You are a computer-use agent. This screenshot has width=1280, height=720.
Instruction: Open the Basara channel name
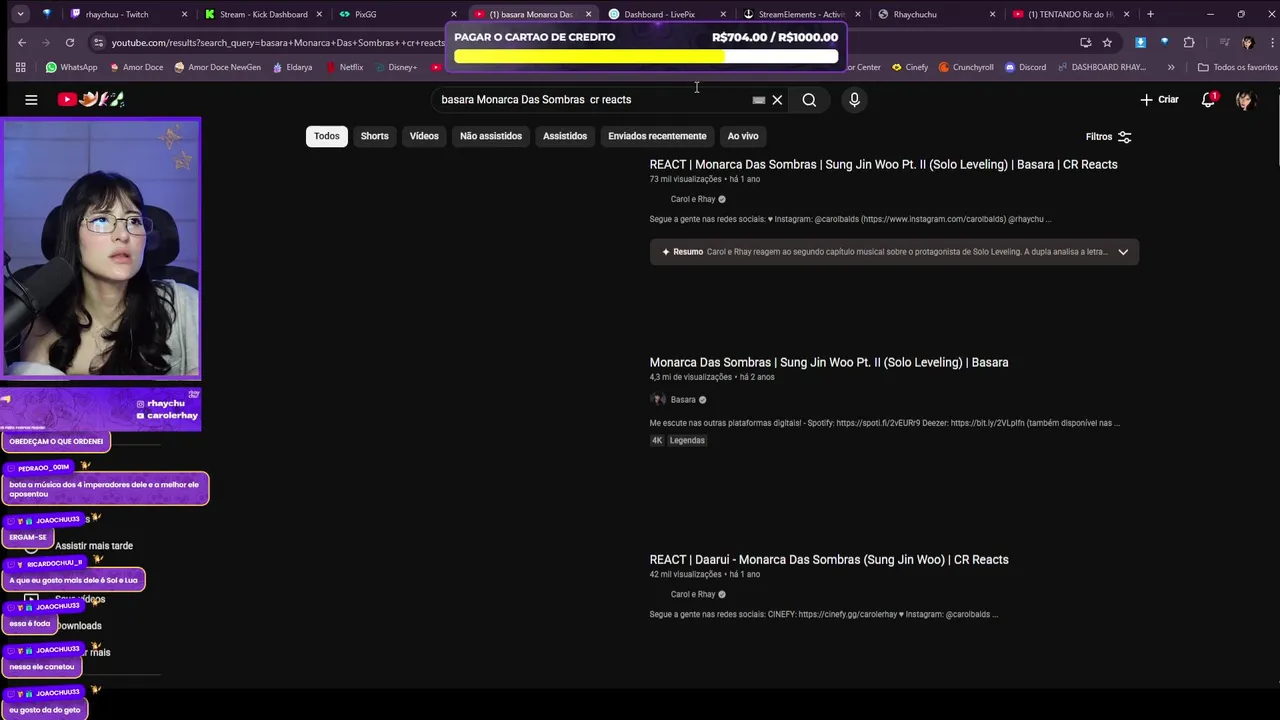click(683, 400)
